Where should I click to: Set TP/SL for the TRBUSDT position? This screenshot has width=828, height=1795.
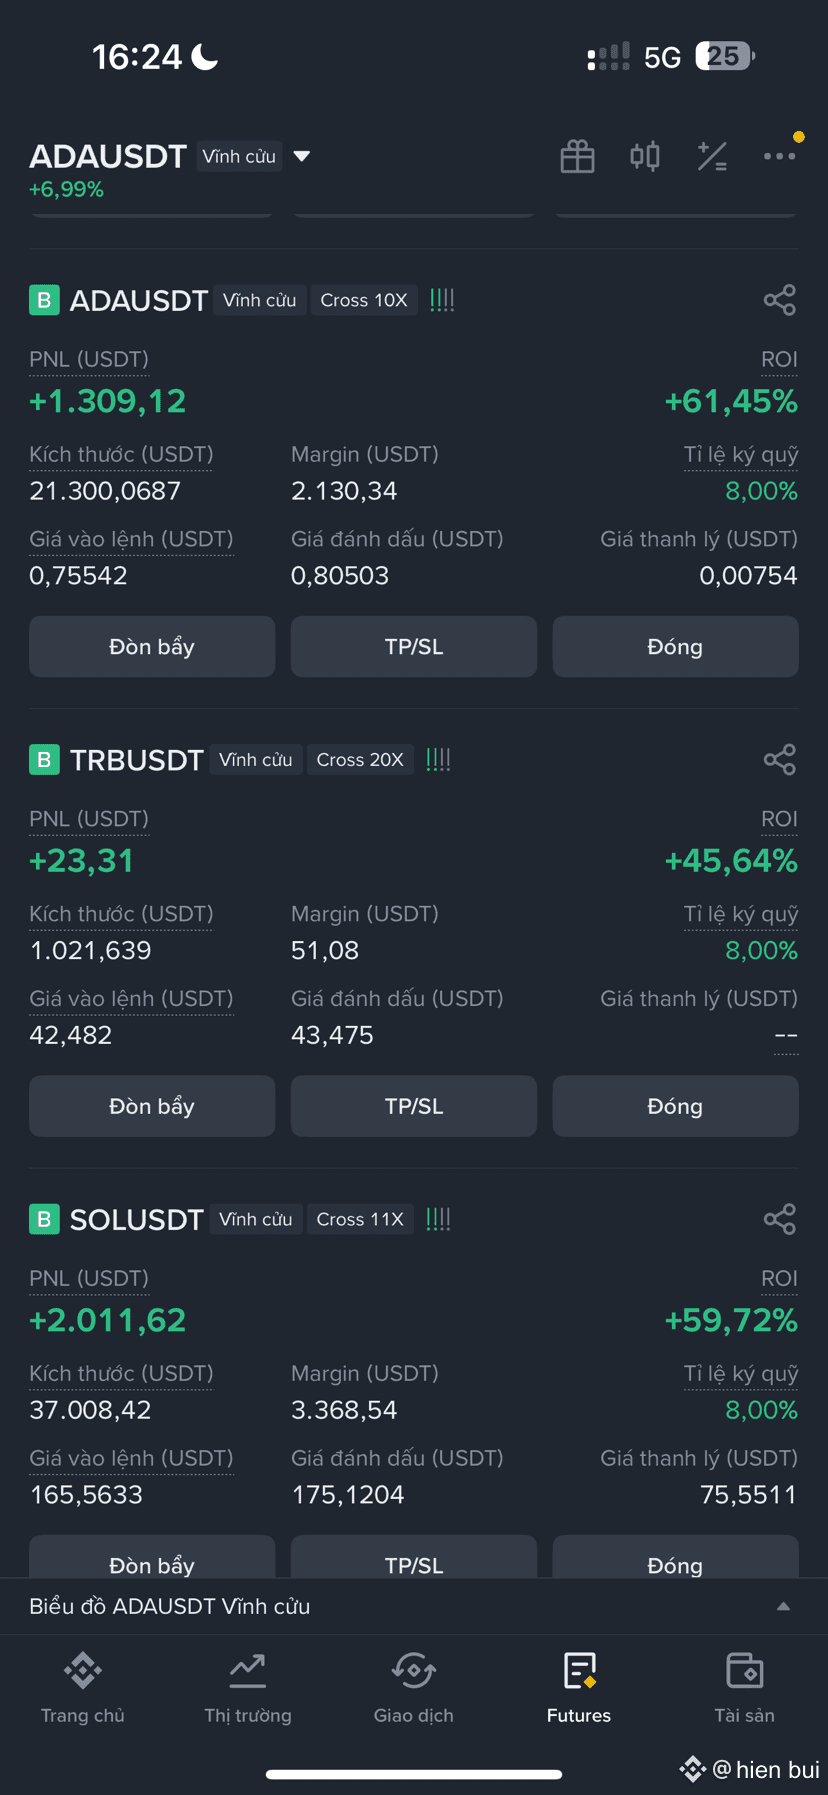click(414, 1106)
